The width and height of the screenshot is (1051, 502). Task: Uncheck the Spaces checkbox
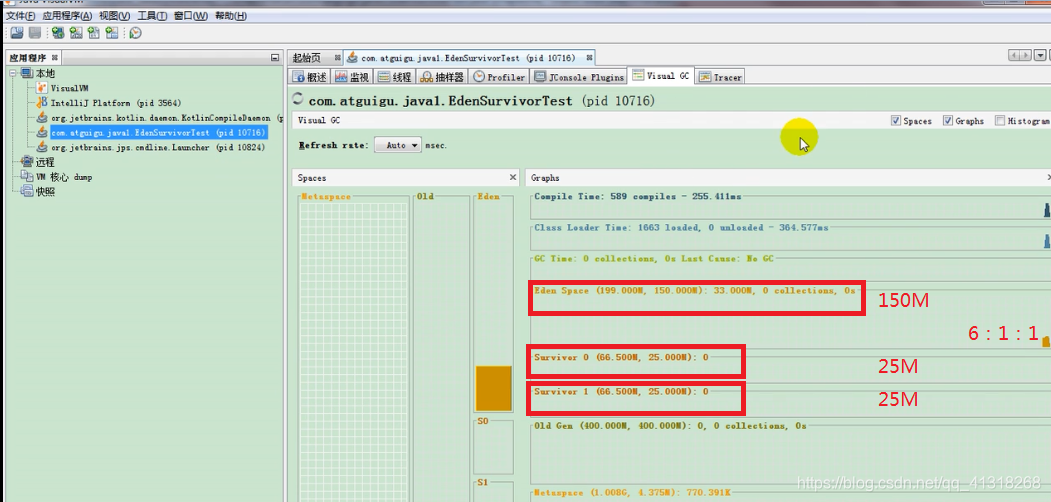click(895, 121)
